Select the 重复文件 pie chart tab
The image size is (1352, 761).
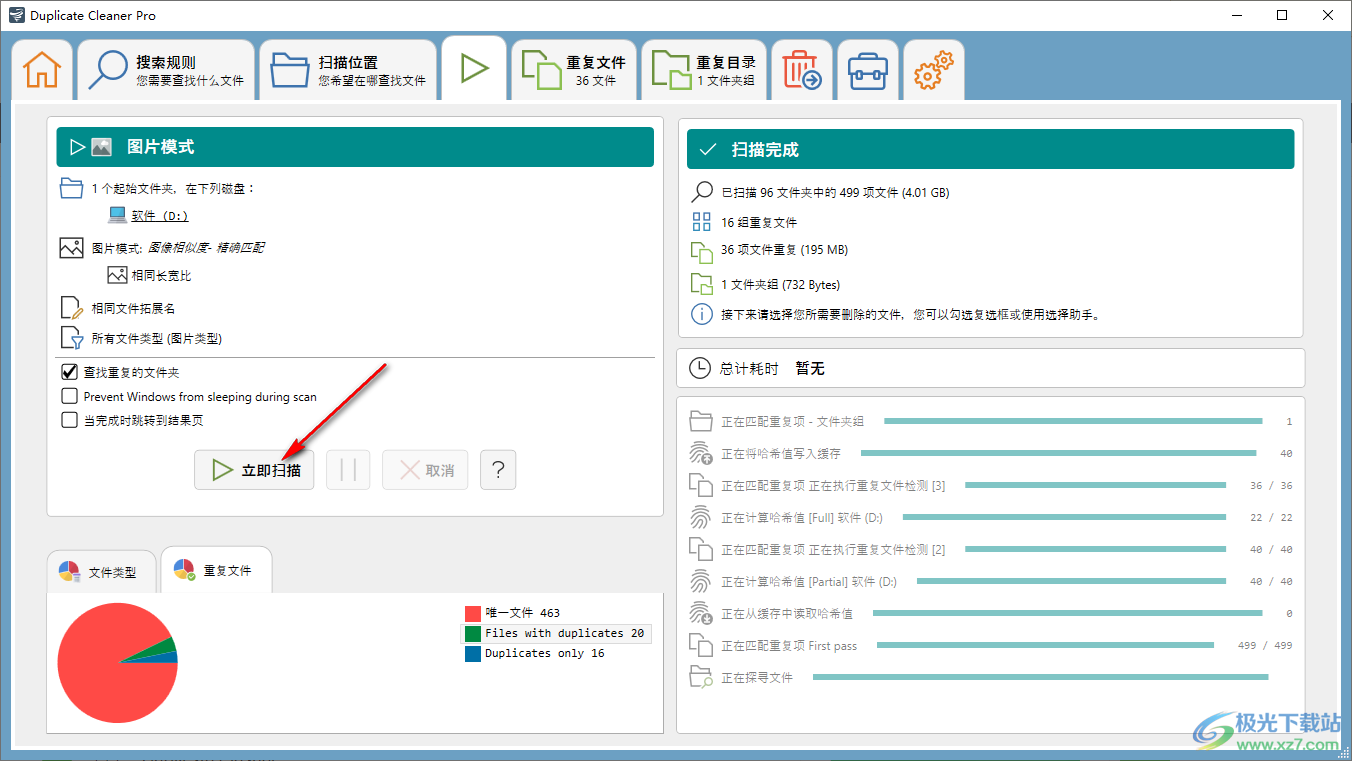click(x=216, y=570)
